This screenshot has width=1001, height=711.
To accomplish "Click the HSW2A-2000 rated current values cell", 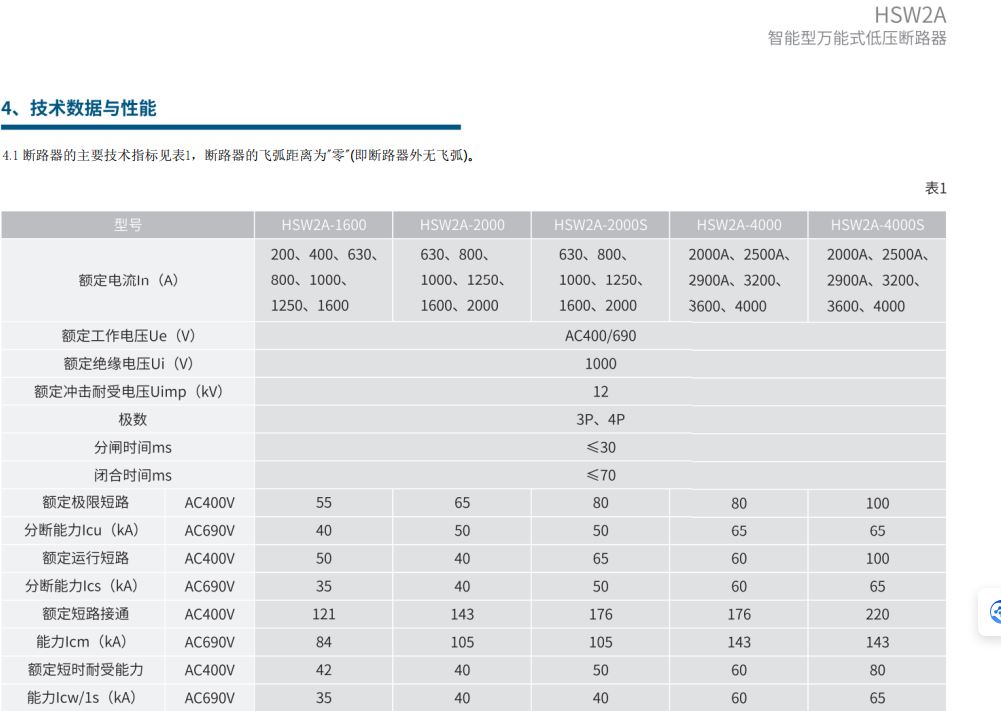I will (462, 280).
